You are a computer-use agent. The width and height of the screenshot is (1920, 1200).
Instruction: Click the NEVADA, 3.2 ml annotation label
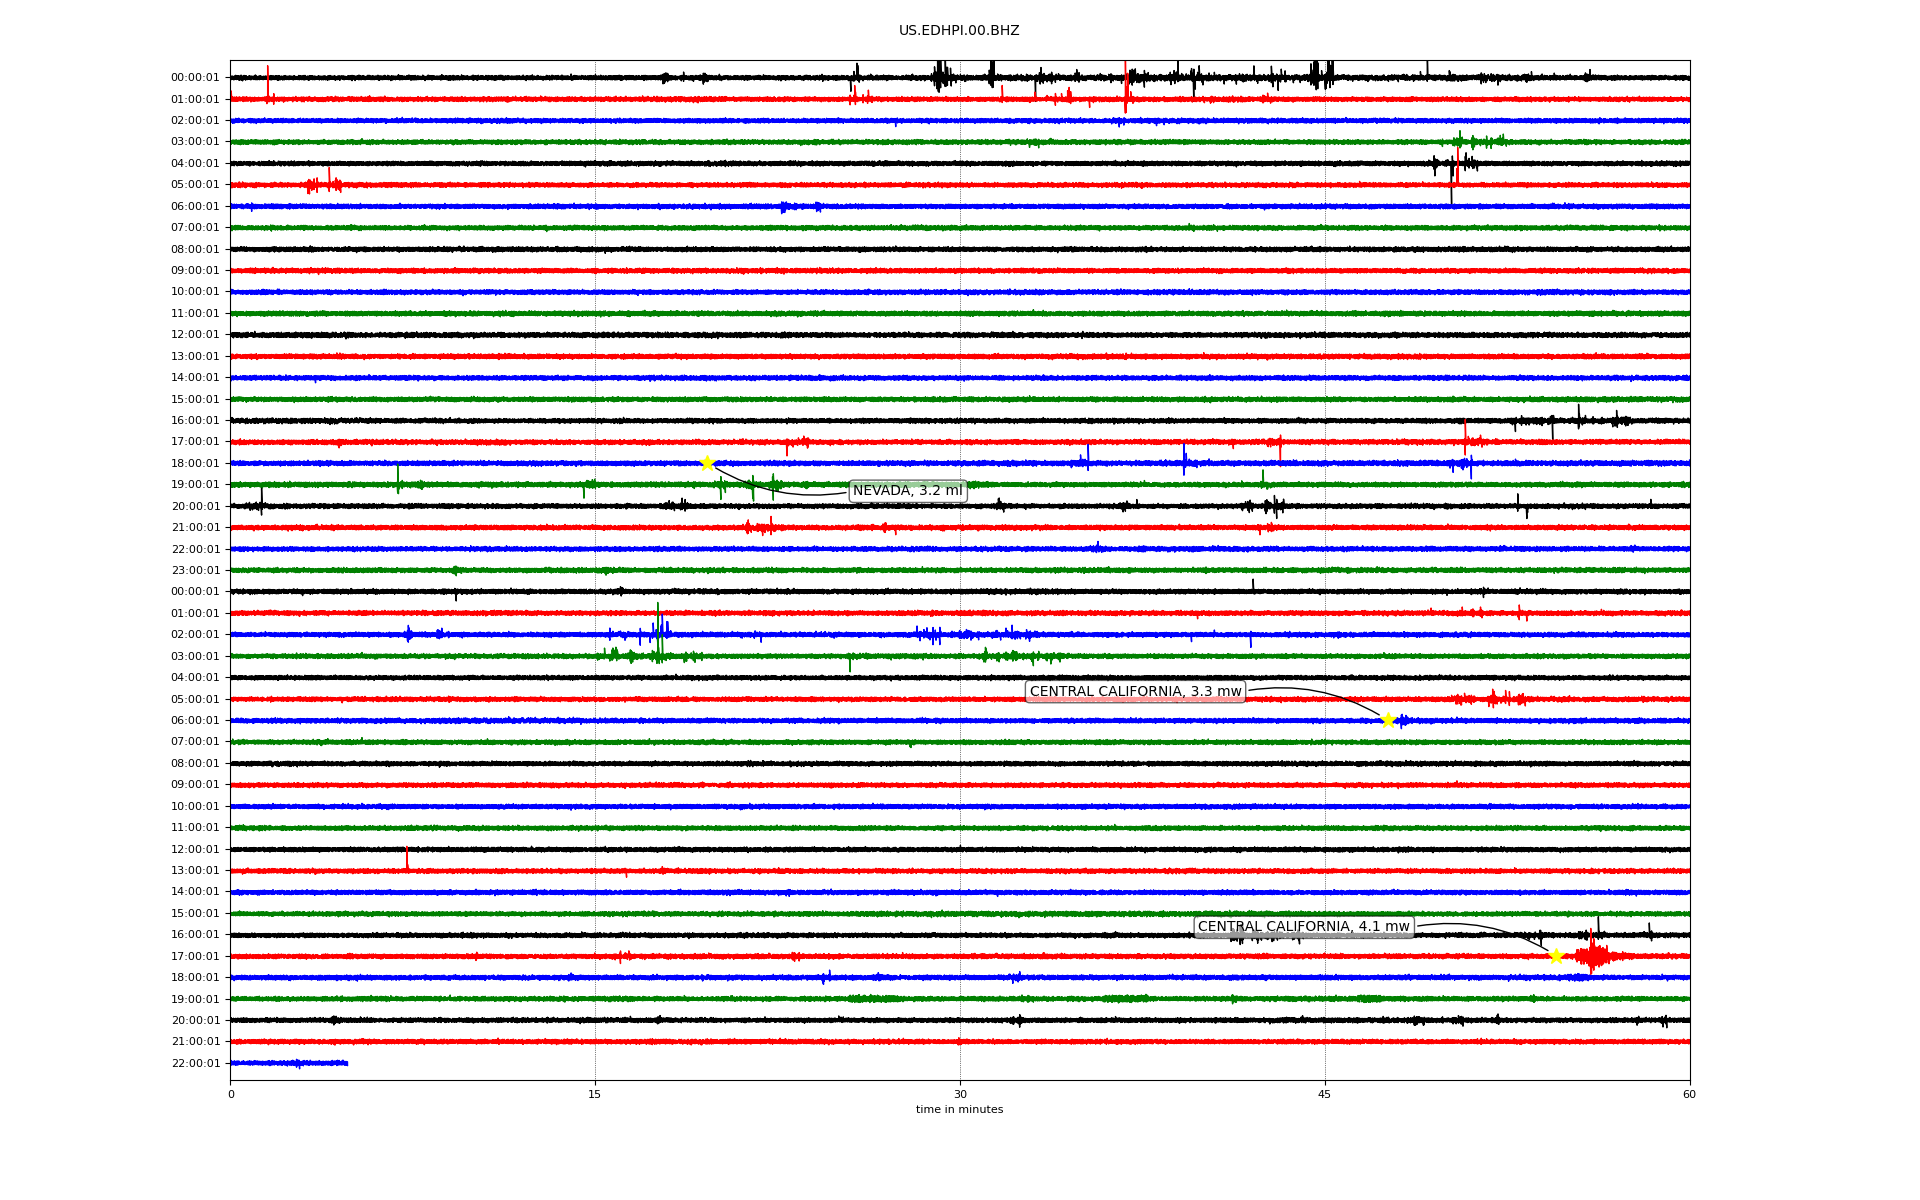907,491
